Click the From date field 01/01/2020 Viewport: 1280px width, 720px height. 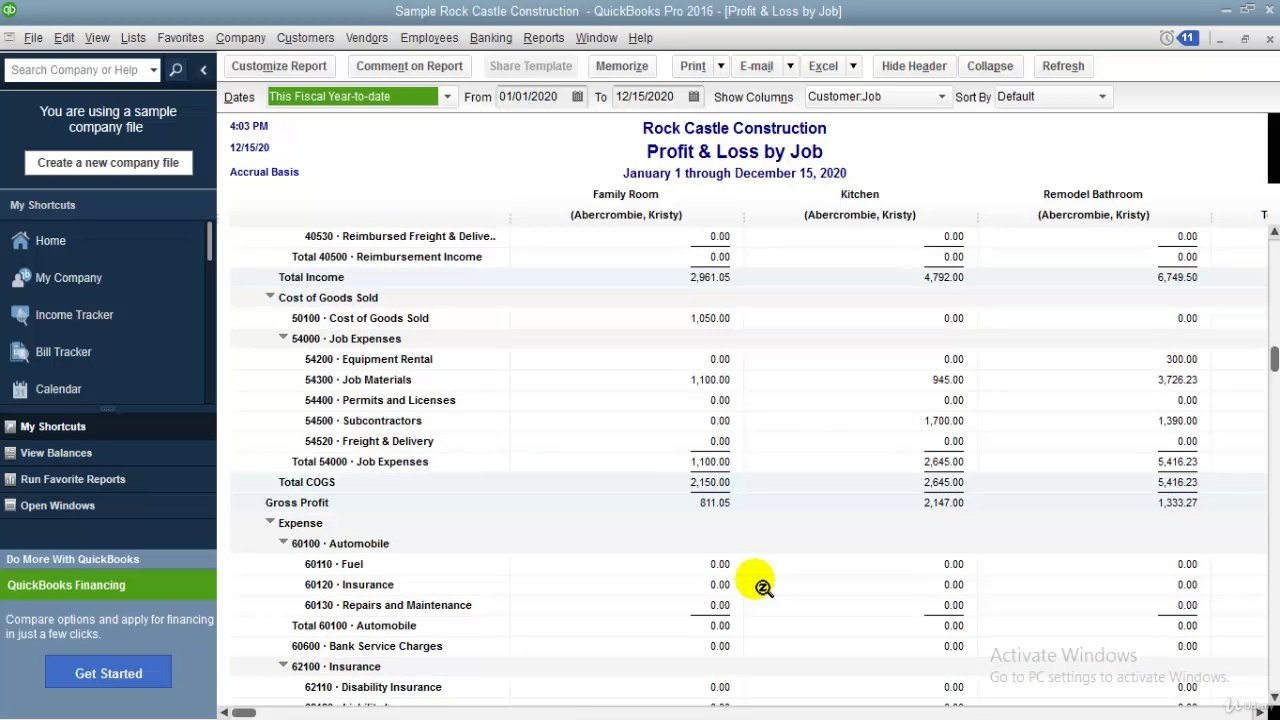click(533, 97)
